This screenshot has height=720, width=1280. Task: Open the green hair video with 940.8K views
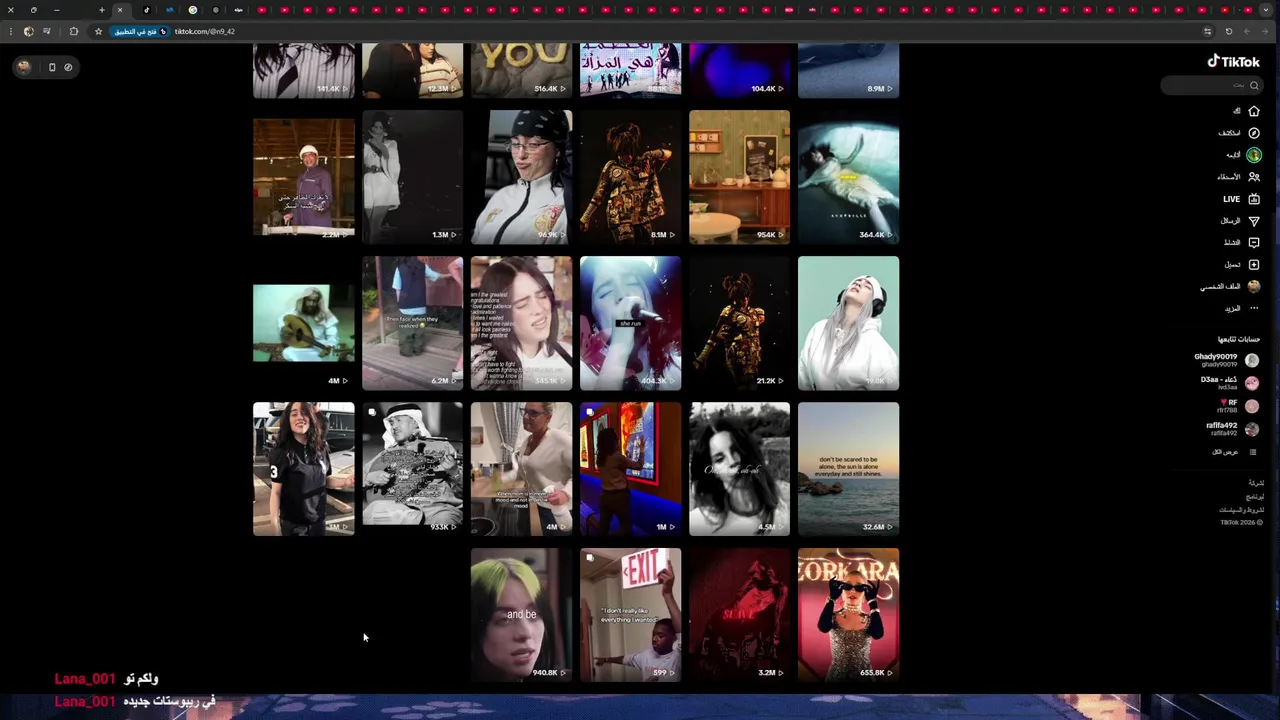pos(521,615)
